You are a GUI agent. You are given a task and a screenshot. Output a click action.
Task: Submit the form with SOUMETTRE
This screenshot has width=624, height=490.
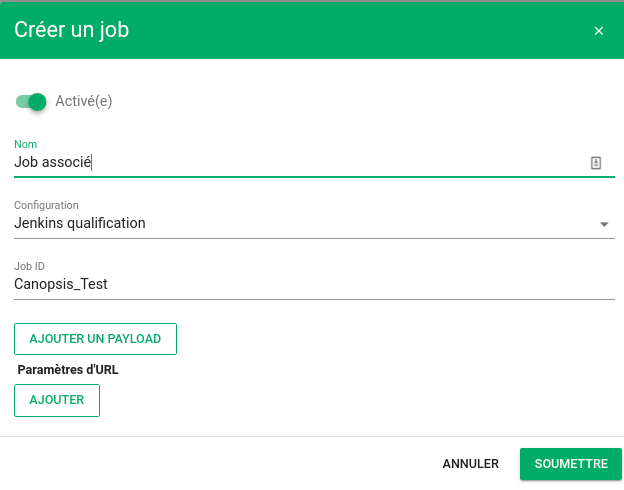tap(571, 464)
